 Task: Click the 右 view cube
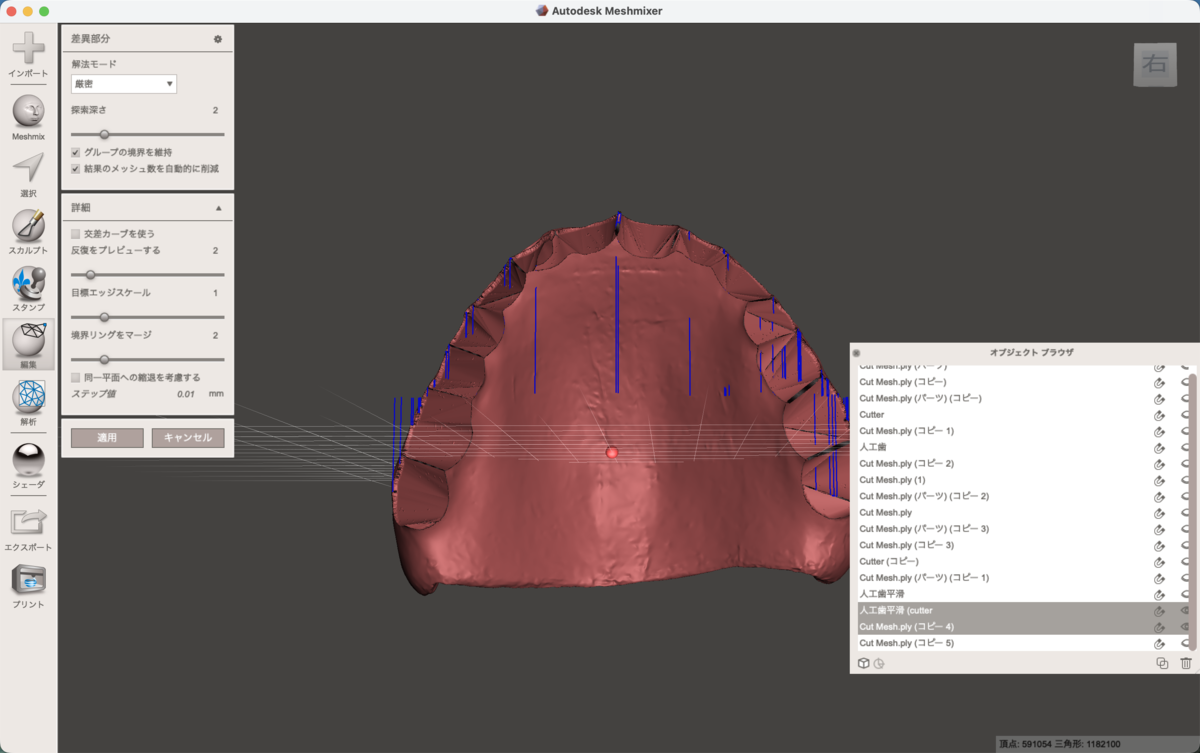pyautogui.click(x=1155, y=64)
